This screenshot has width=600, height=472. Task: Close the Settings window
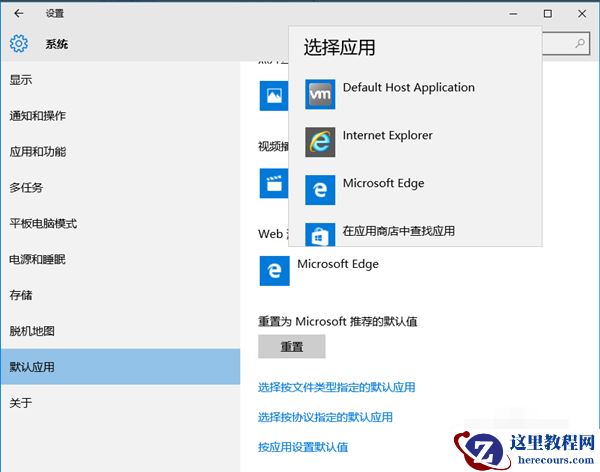coord(582,14)
